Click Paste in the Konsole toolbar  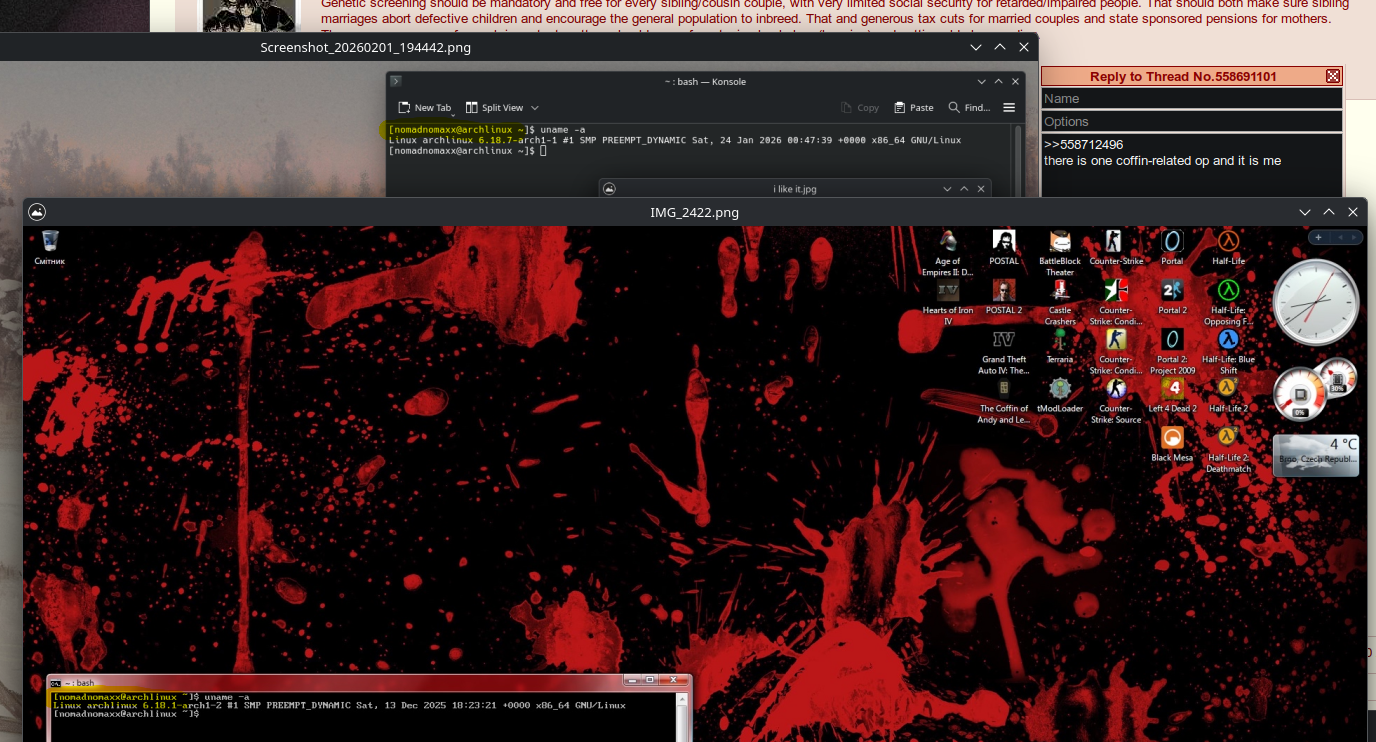click(914, 107)
